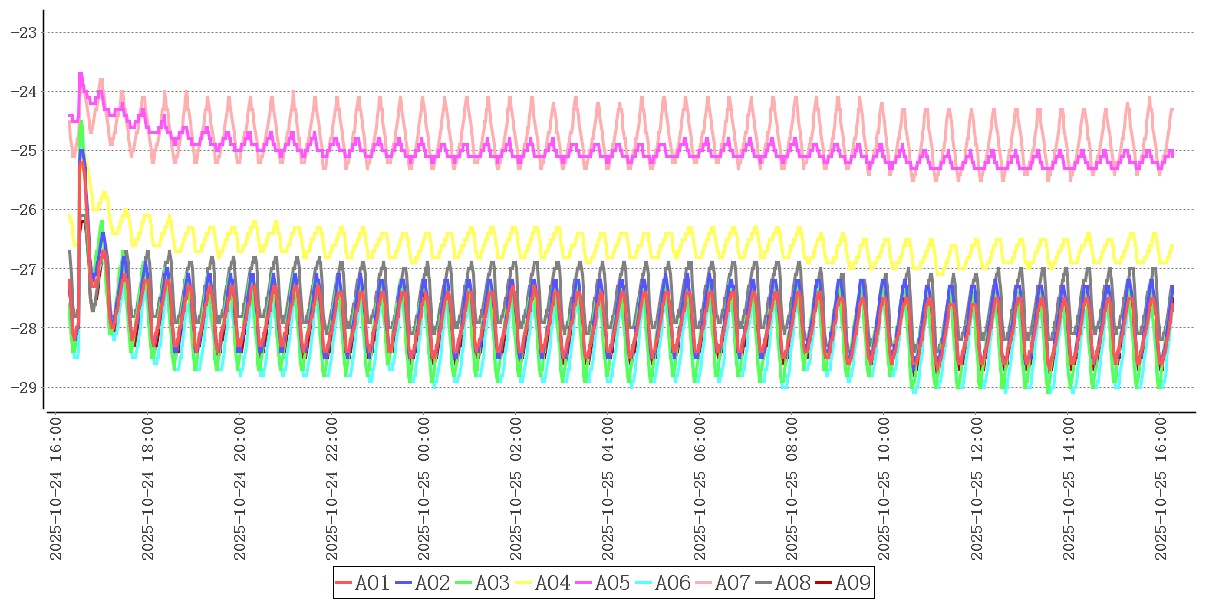This screenshot has height=600, width=1207.
Task: Select the 2025-10-24 20:00 x-axis label
Action: click(x=240, y=490)
